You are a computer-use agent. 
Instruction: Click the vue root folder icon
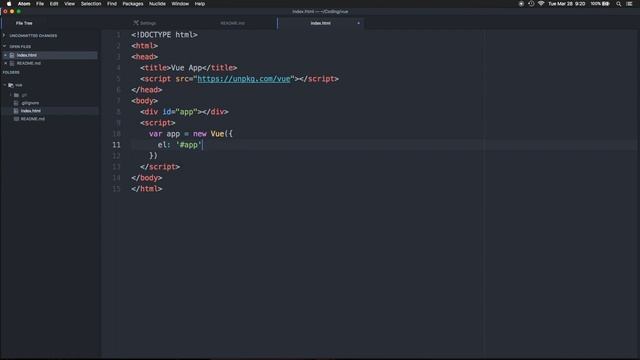click(11, 85)
